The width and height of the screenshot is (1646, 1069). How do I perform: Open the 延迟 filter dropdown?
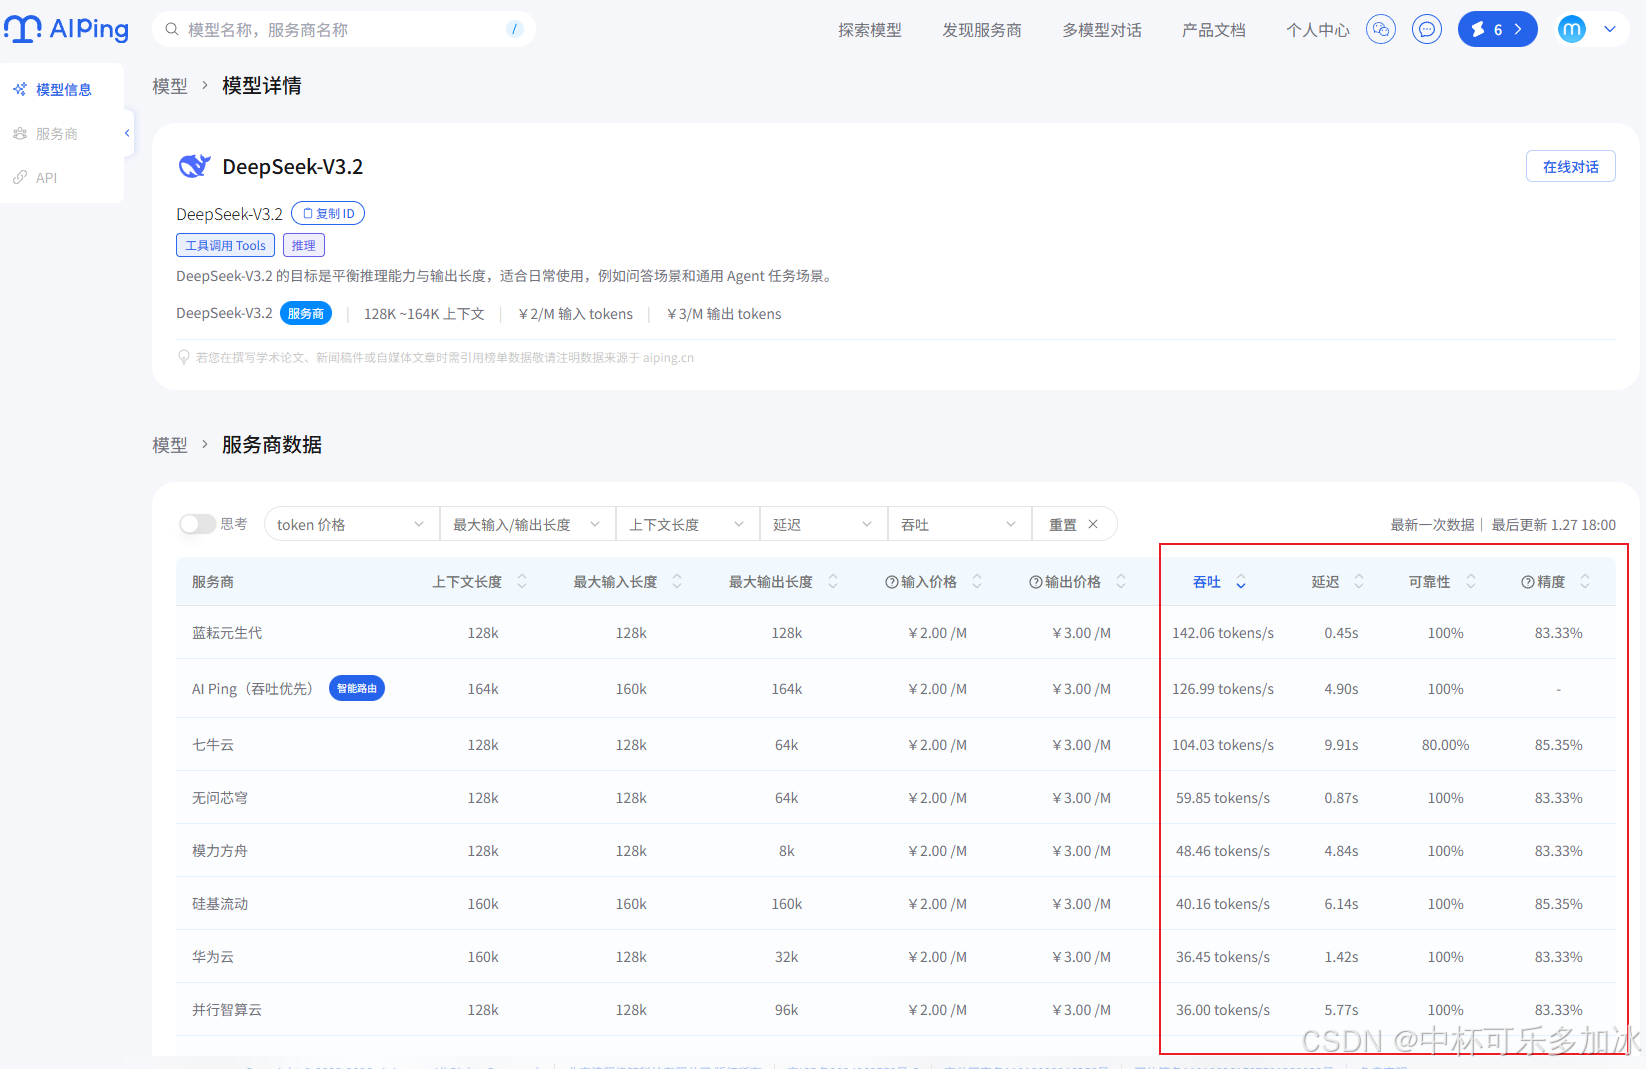823,524
